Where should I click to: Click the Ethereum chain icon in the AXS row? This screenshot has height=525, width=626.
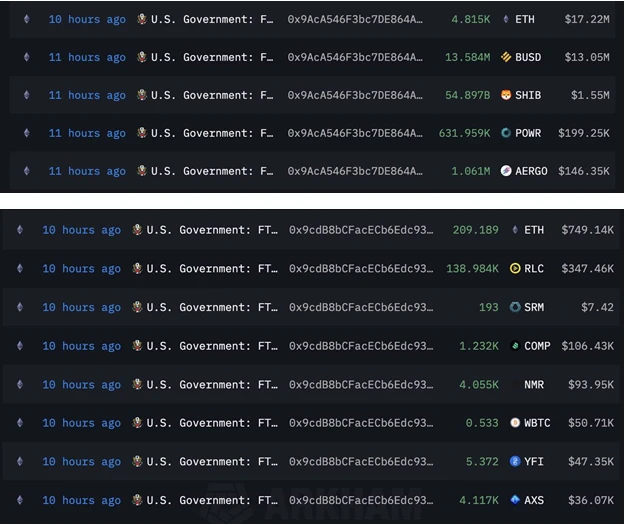[20, 500]
